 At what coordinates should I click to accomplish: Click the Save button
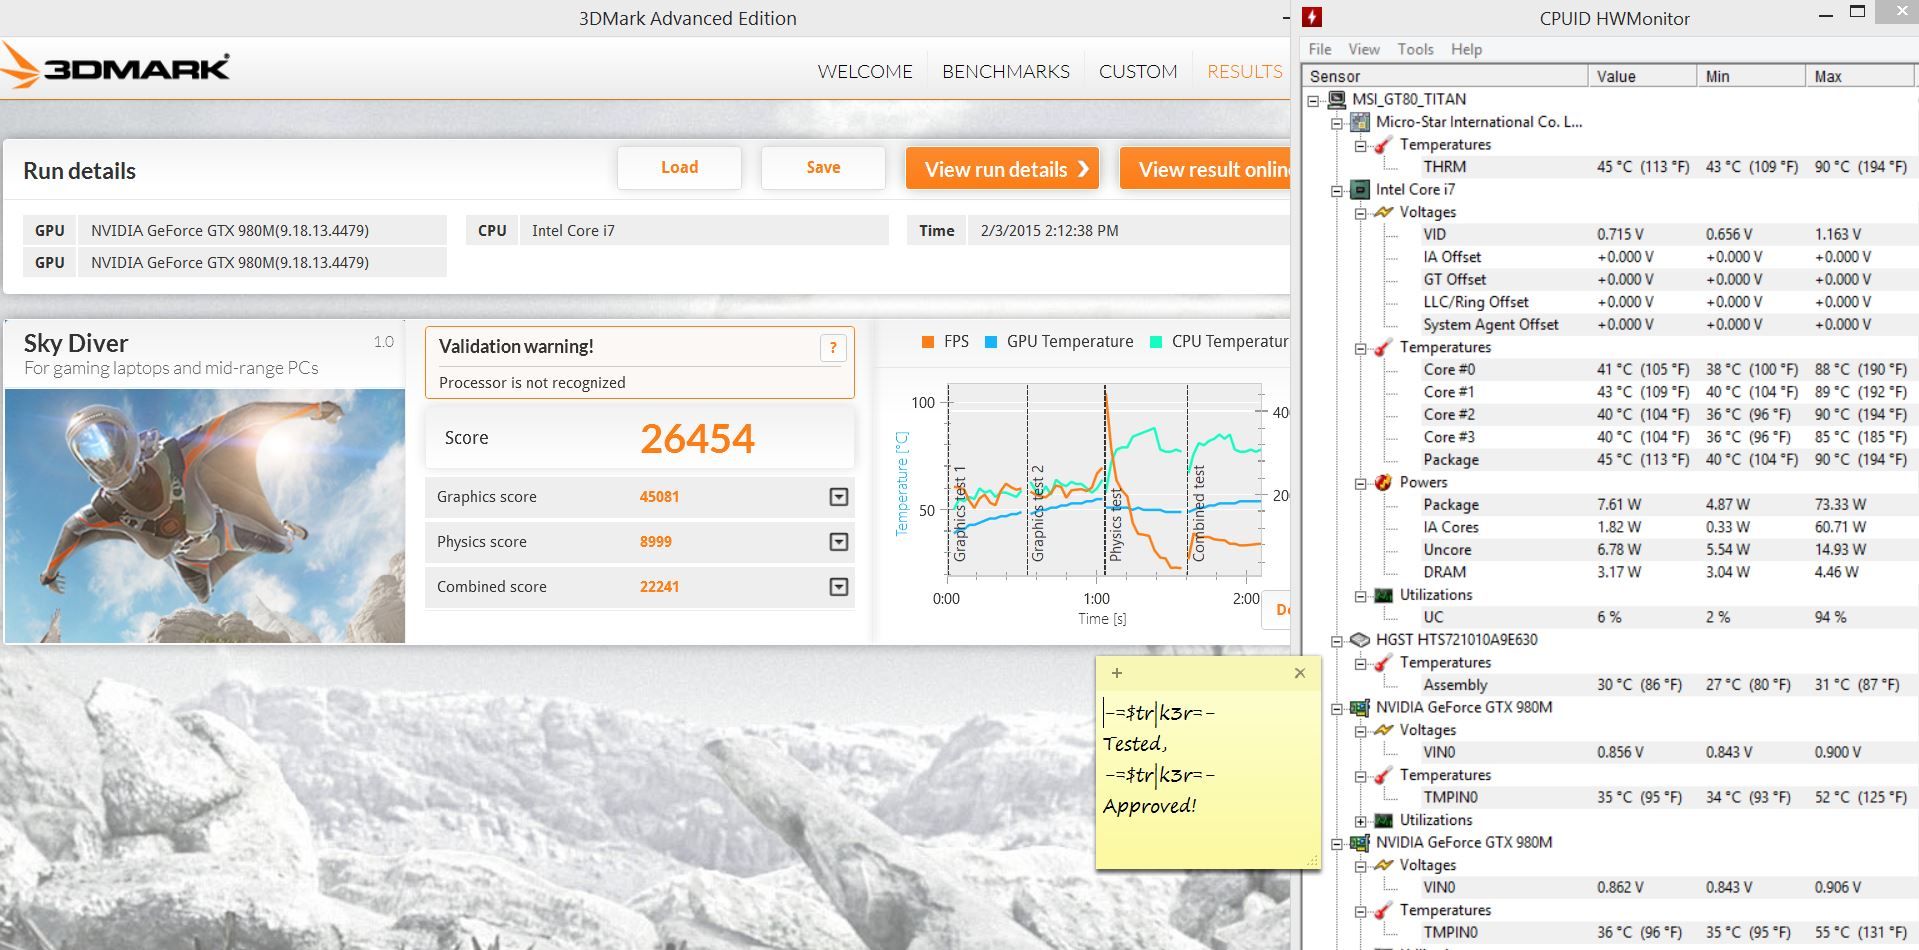(823, 168)
